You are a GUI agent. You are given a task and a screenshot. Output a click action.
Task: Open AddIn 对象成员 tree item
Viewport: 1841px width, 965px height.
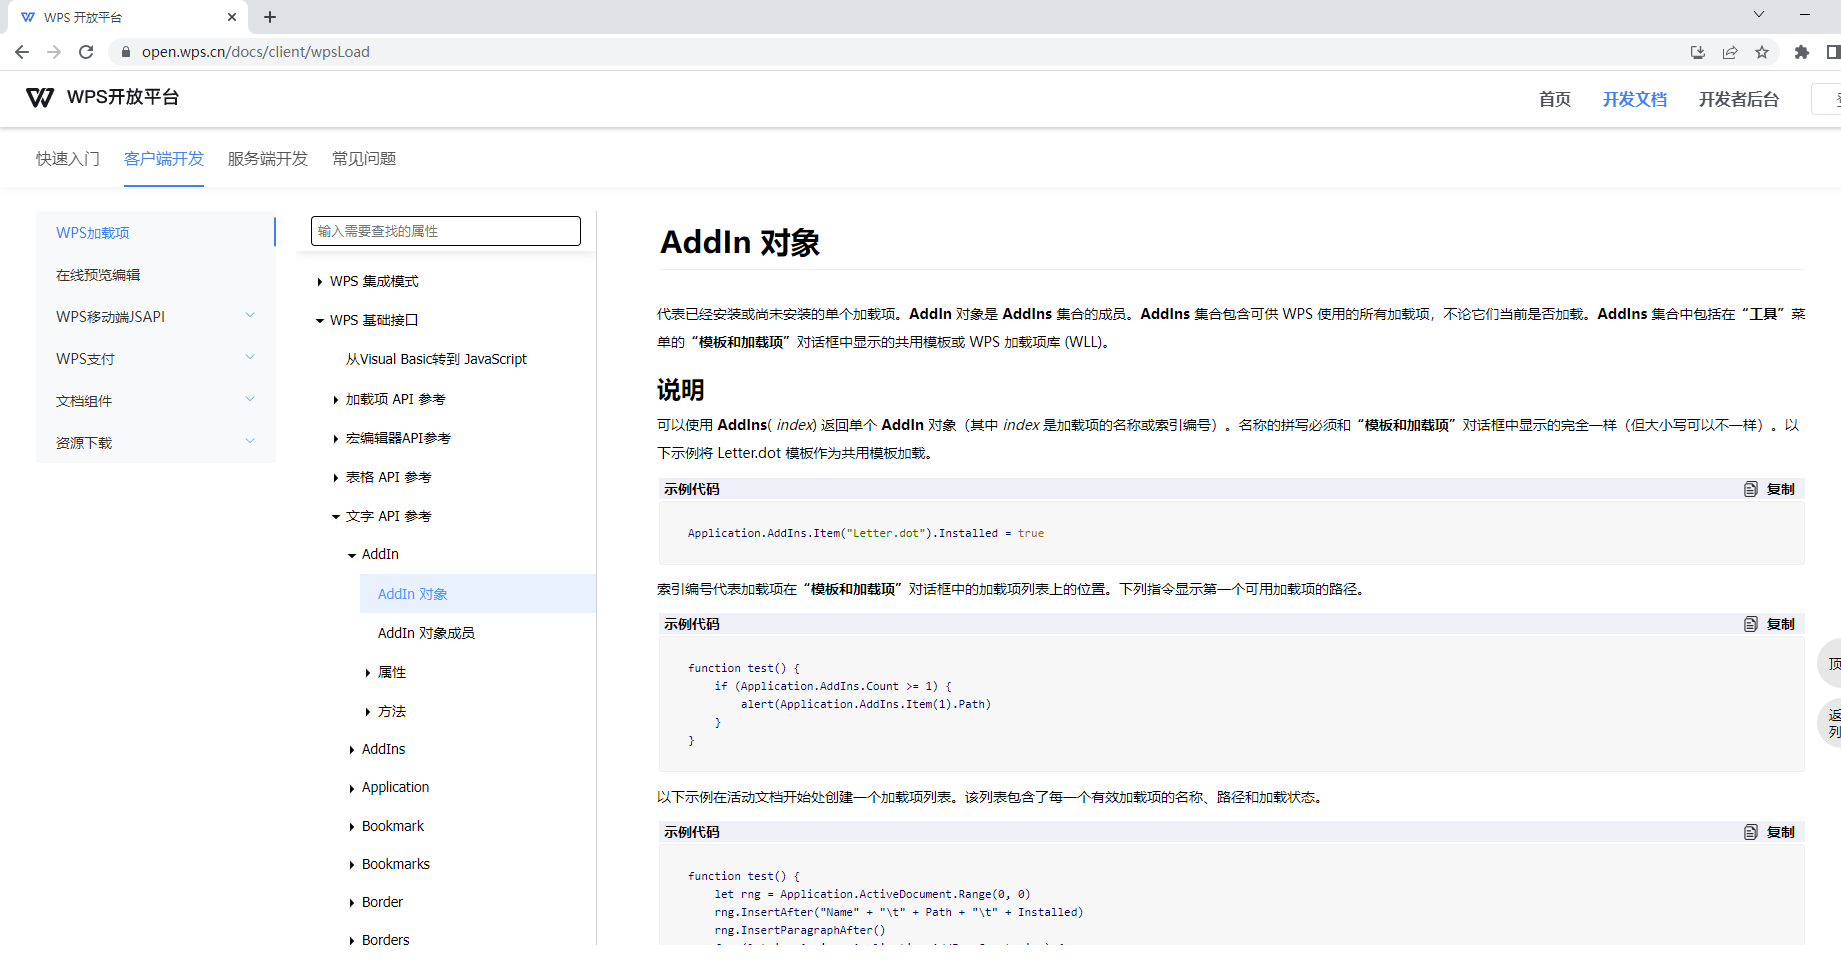(426, 633)
